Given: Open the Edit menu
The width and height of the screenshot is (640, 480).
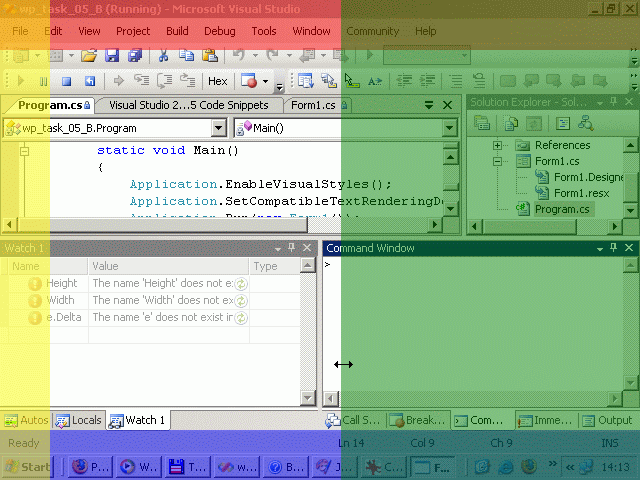Looking at the screenshot, I should click(53, 31).
